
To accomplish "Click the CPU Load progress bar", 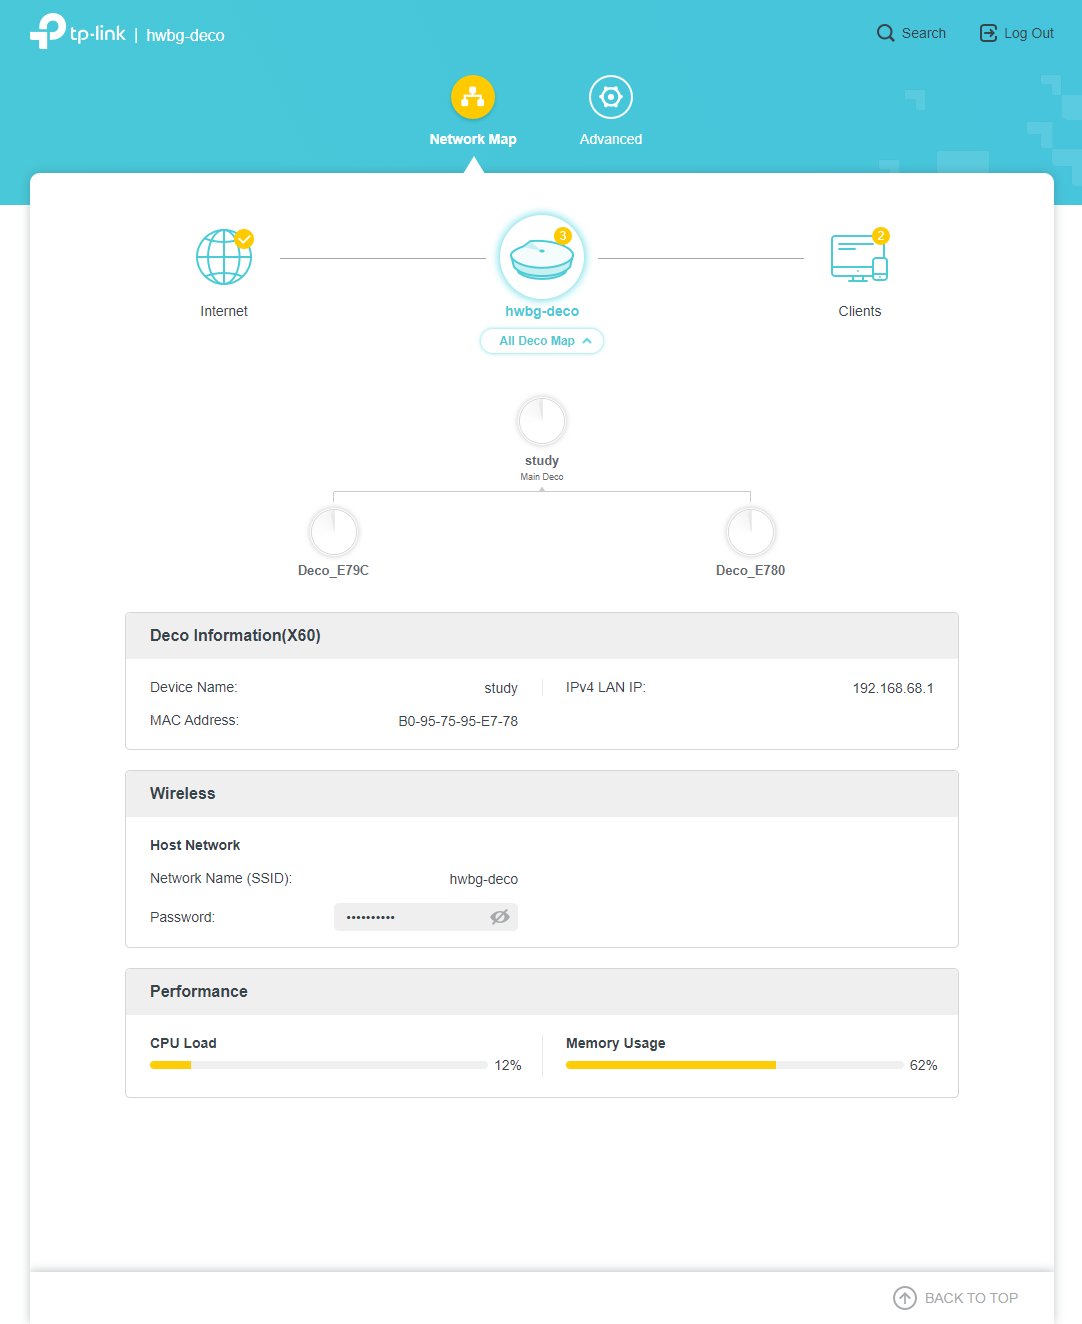I will click(x=319, y=1065).
